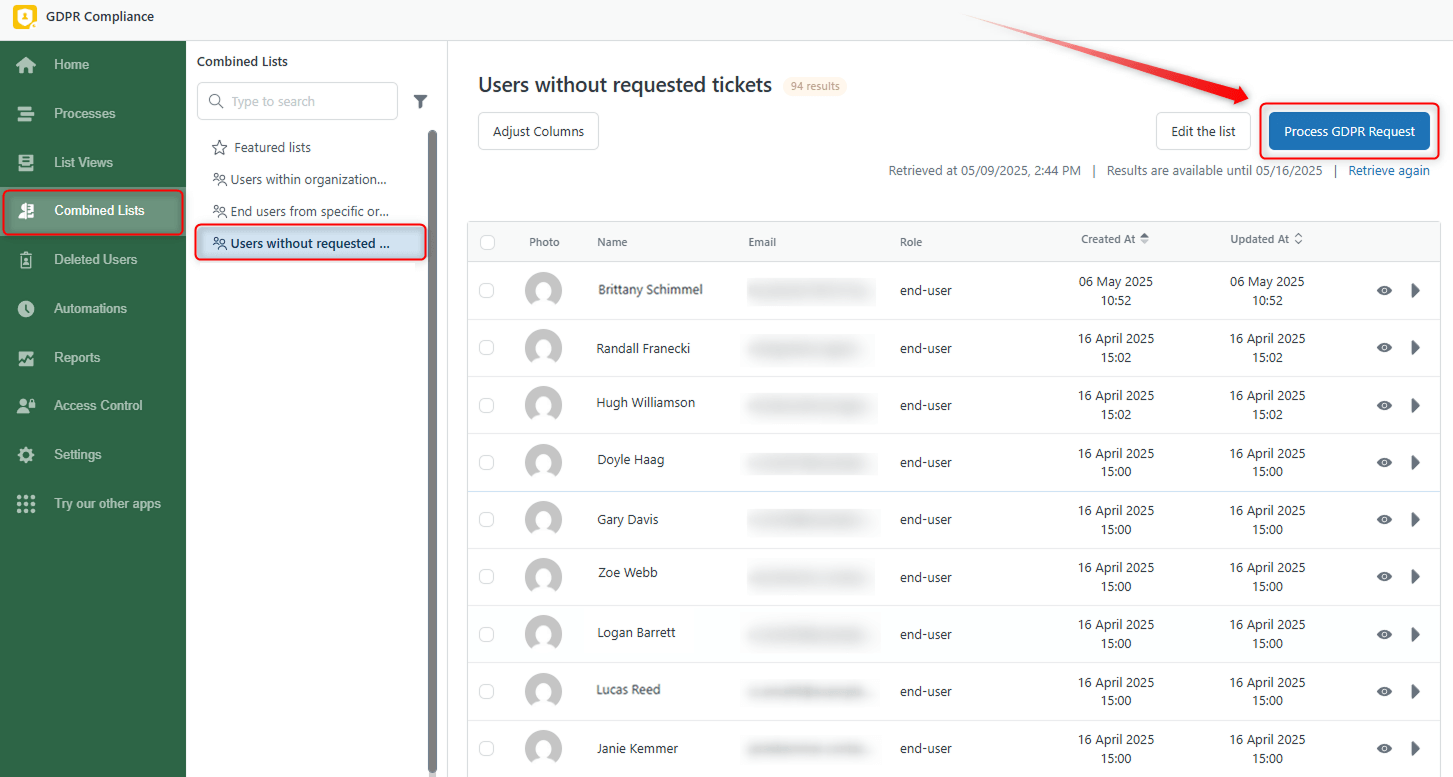Click the Deleted Users icon in sidebar
This screenshot has width=1453, height=777.
coord(26,260)
